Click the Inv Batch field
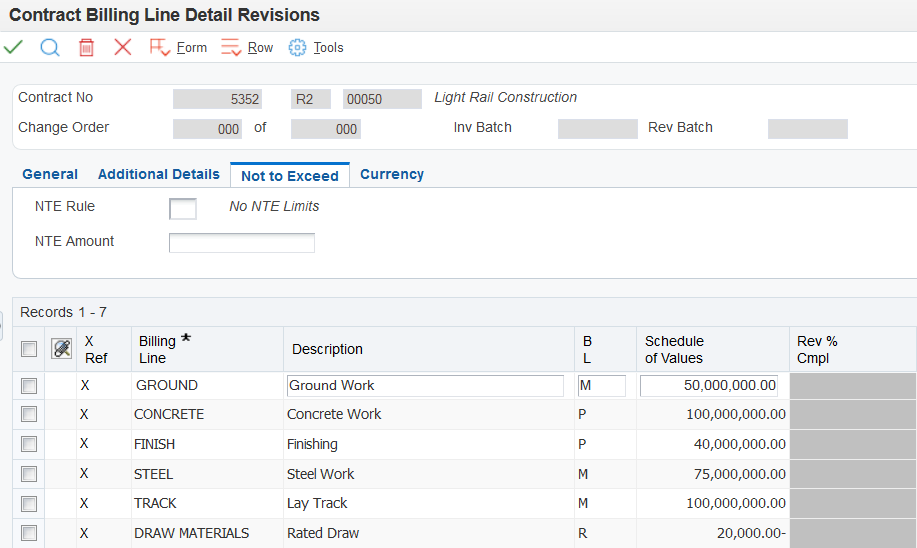 tap(598, 129)
